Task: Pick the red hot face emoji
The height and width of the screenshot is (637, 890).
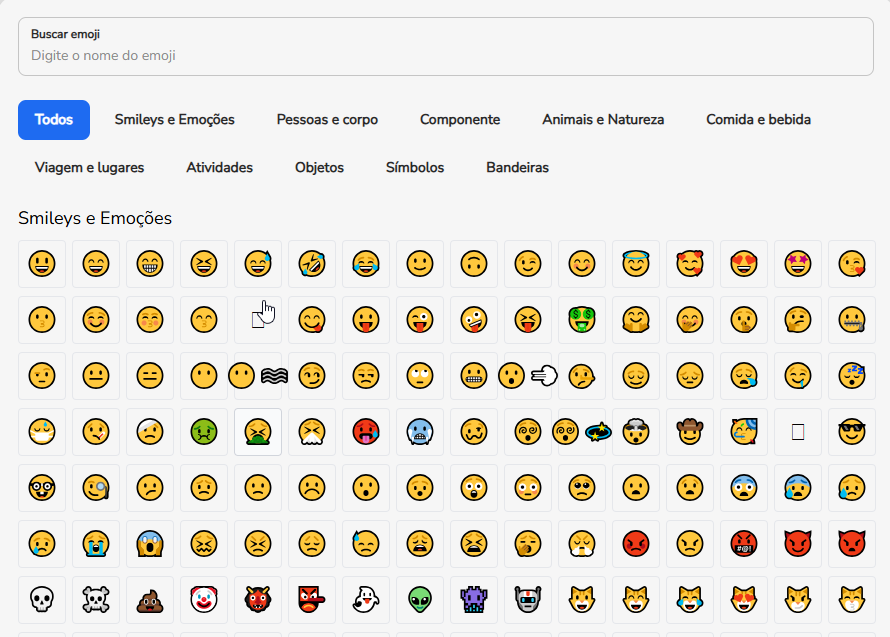Action: tap(366, 432)
